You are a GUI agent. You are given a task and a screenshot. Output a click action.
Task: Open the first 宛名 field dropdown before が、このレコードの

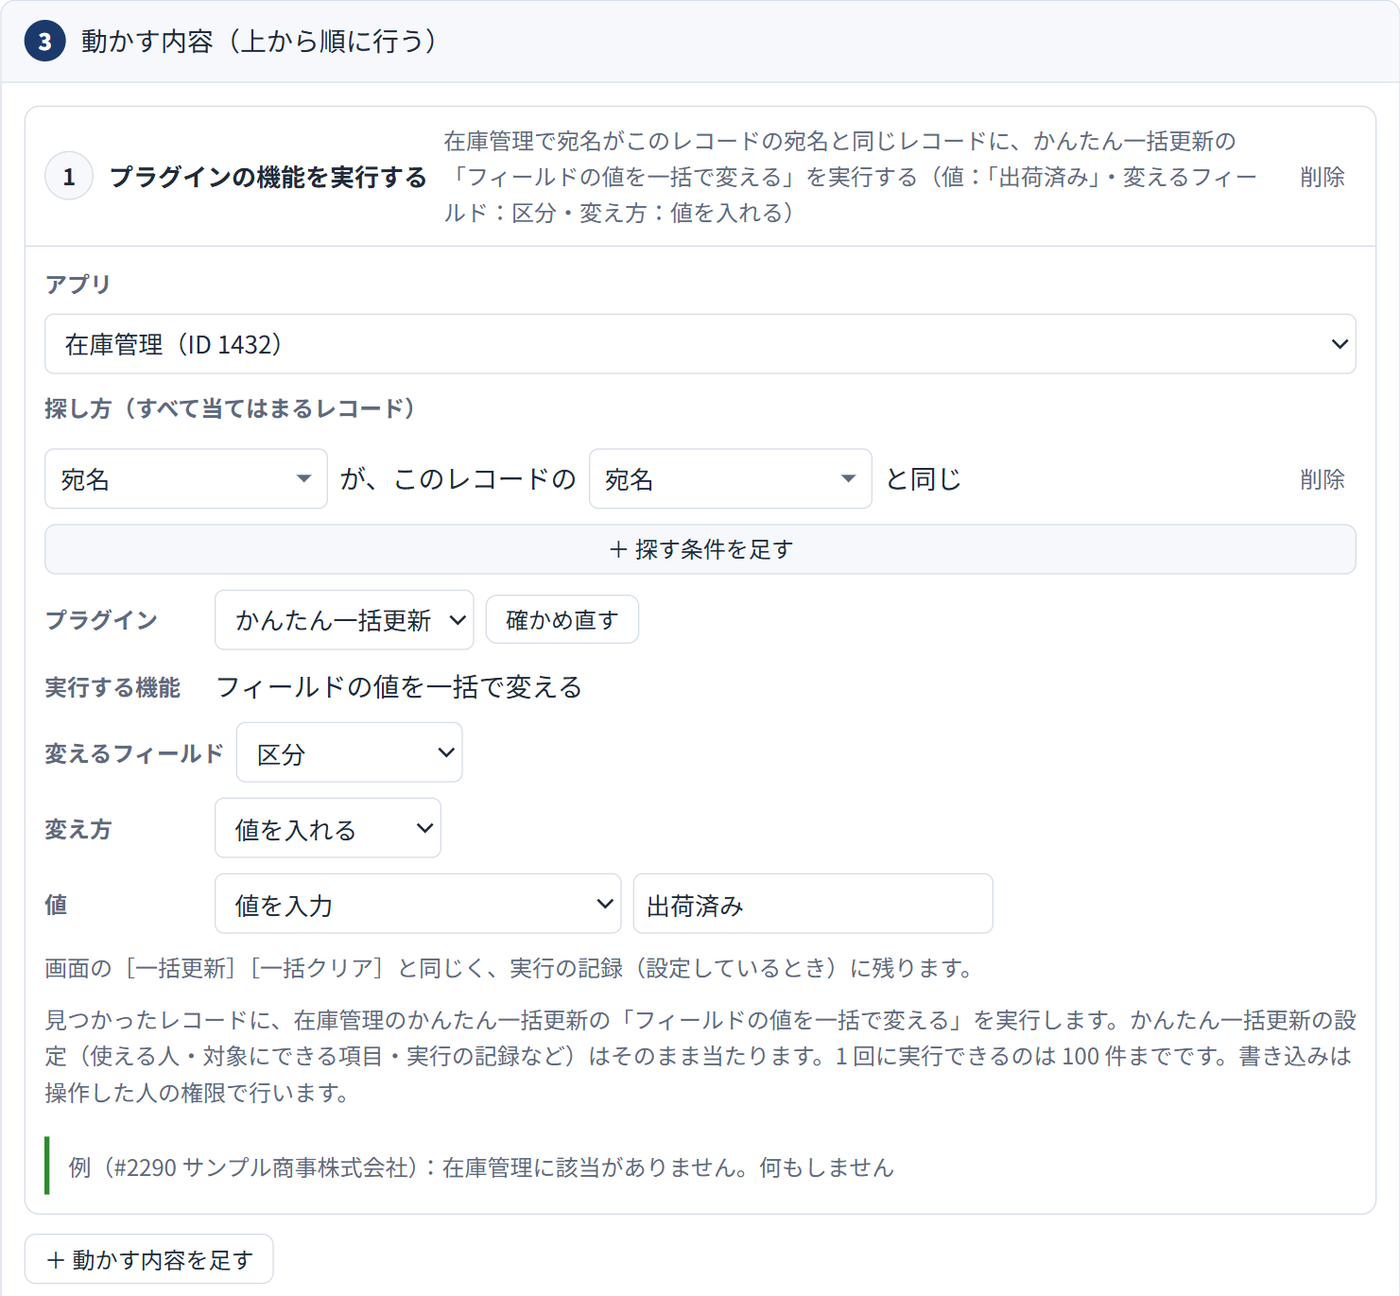186,479
